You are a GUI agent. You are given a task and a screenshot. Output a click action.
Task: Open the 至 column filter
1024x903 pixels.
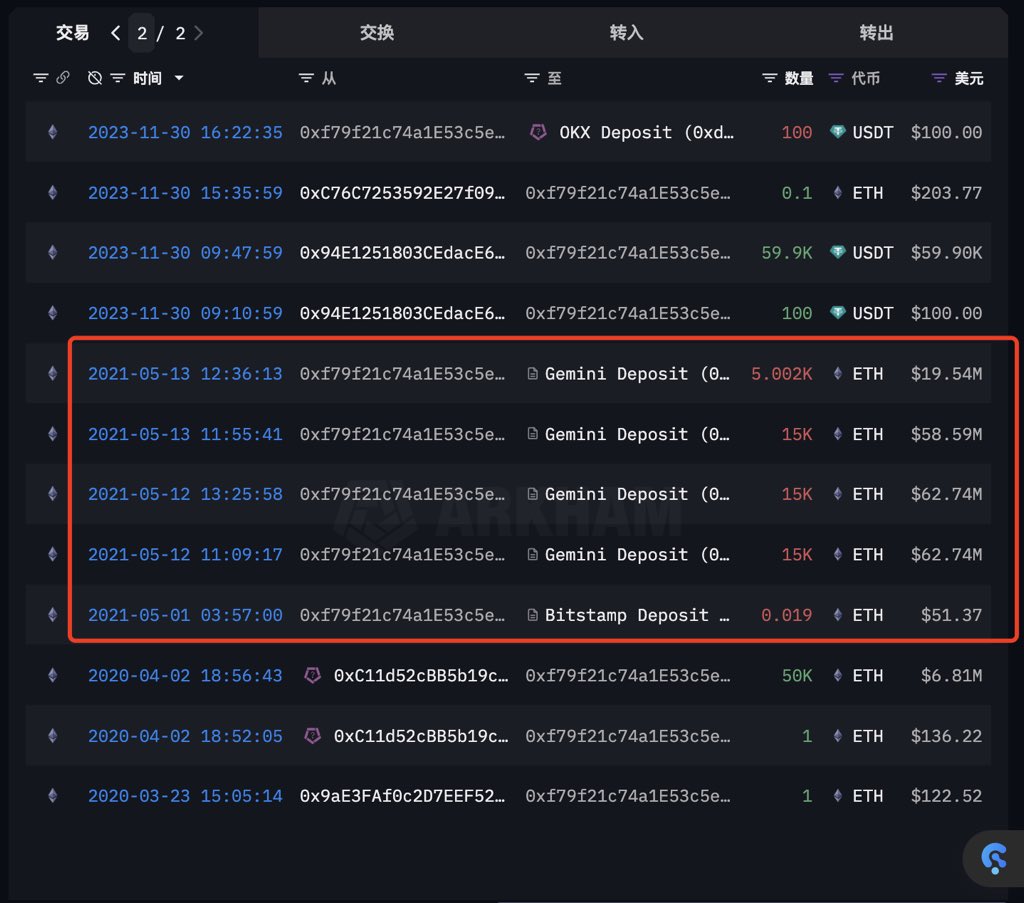pos(532,78)
